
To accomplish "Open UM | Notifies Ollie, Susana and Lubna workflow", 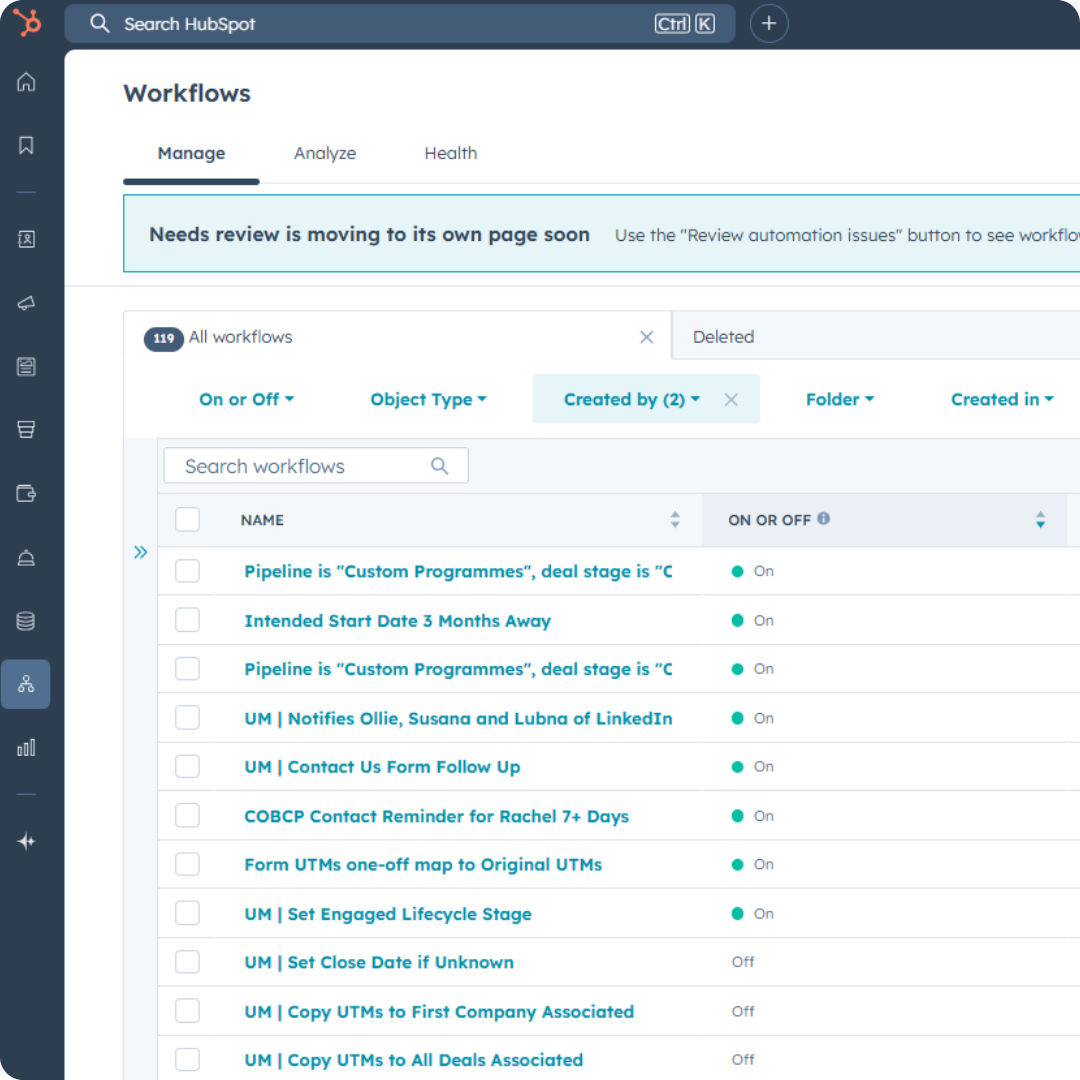I will click(x=458, y=718).
